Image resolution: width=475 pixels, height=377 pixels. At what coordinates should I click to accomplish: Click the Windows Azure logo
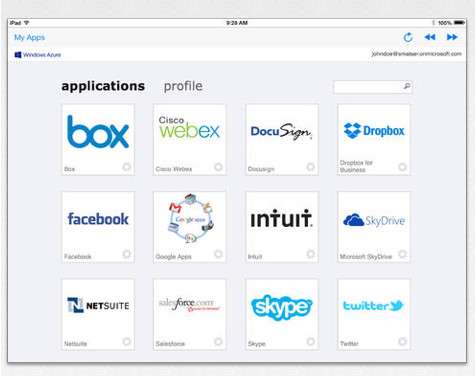click(x=38, y=55)
